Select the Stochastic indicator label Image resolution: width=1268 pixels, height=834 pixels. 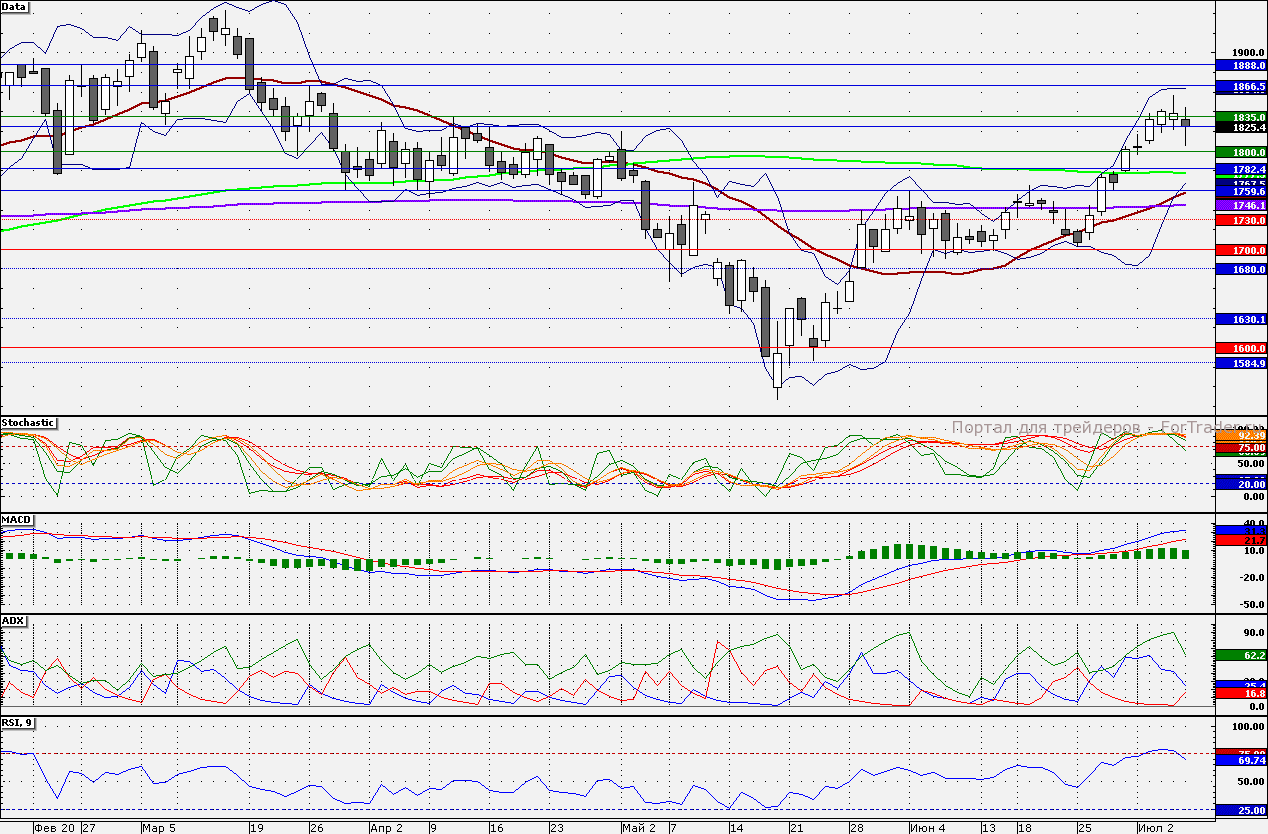click(29, 423)
